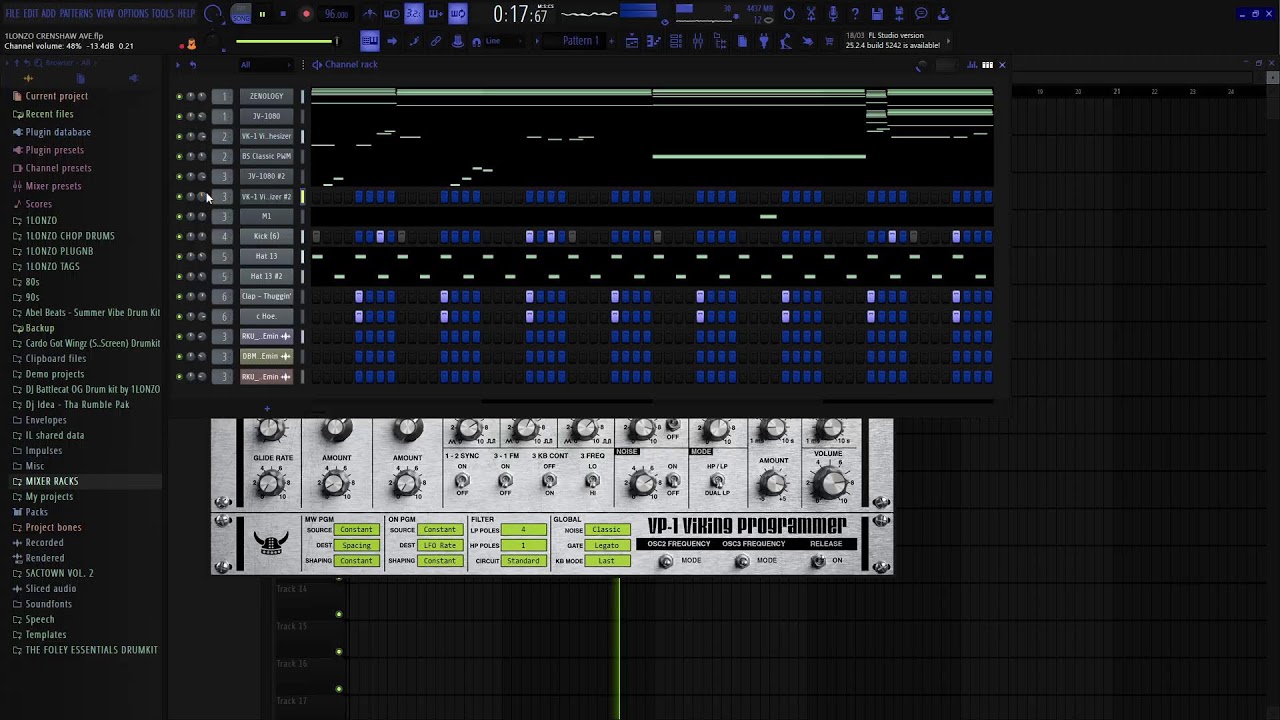The width and height of the screenshot is (1280, 720).
Task: Toggle the countdown 3-2-1 icon
Action: [414, 14]
